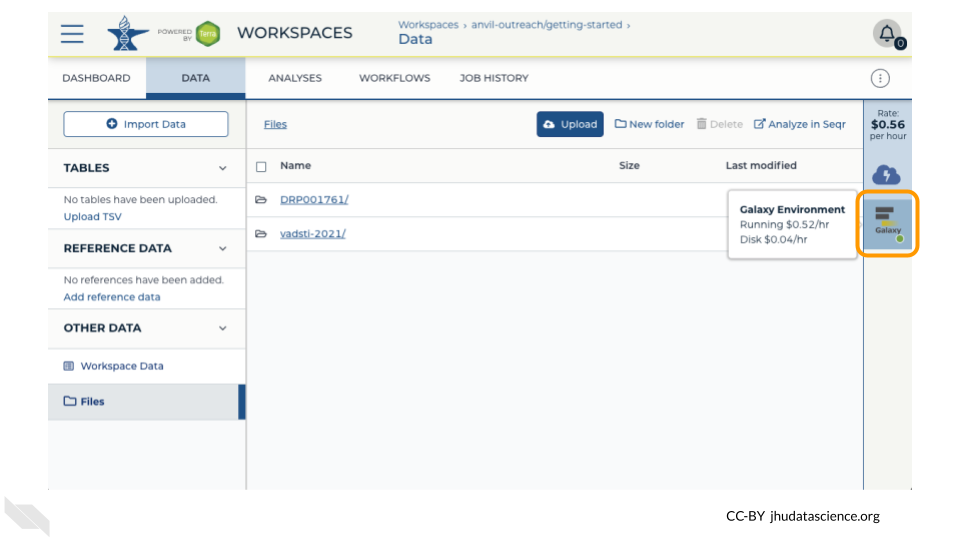
Task: Click the disabled Delete button
Action: click(719, 124)
